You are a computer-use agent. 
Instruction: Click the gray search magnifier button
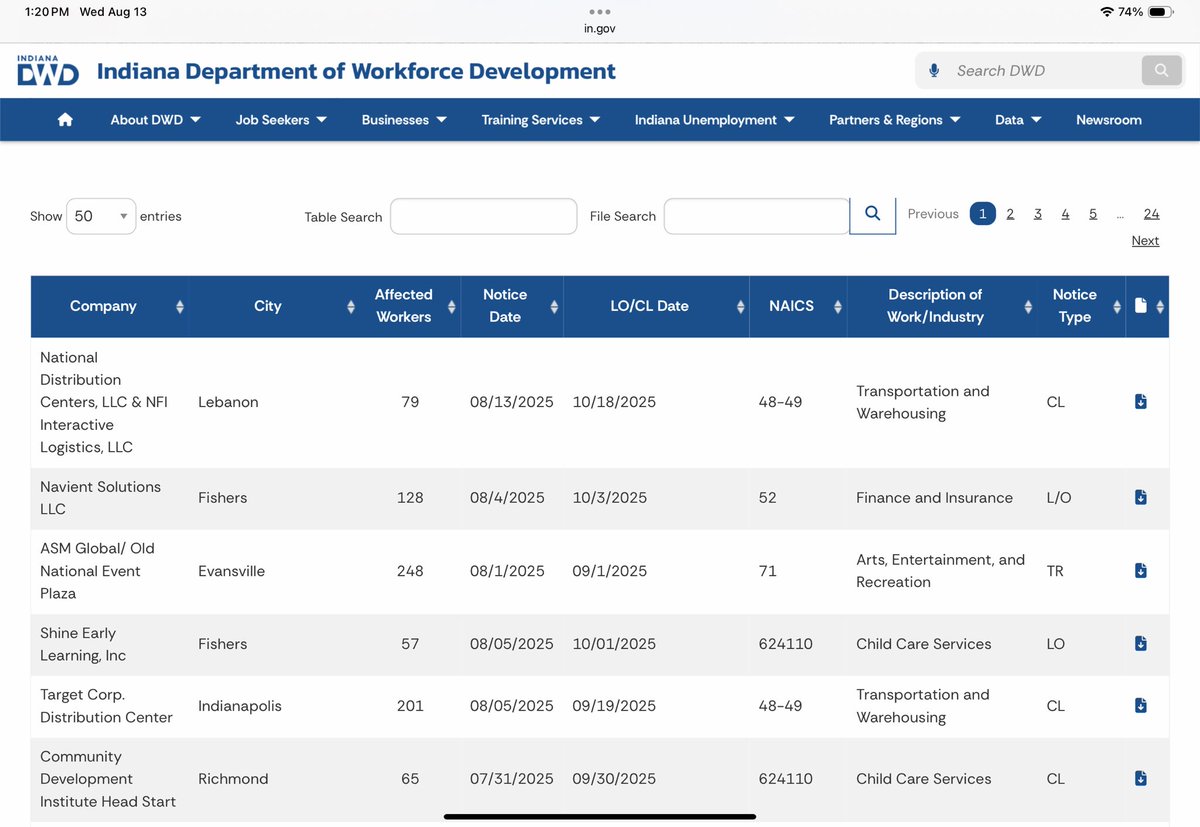(1161, 70)
